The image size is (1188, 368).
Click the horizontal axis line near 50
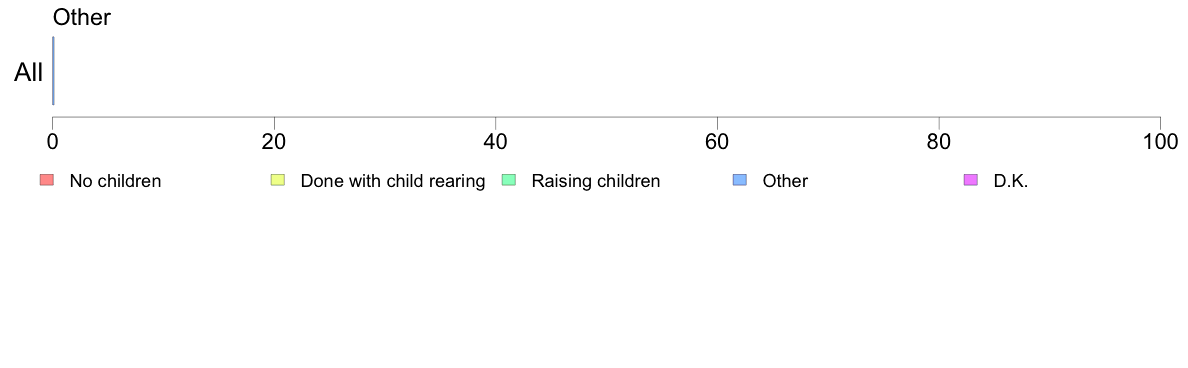[606, 117]
